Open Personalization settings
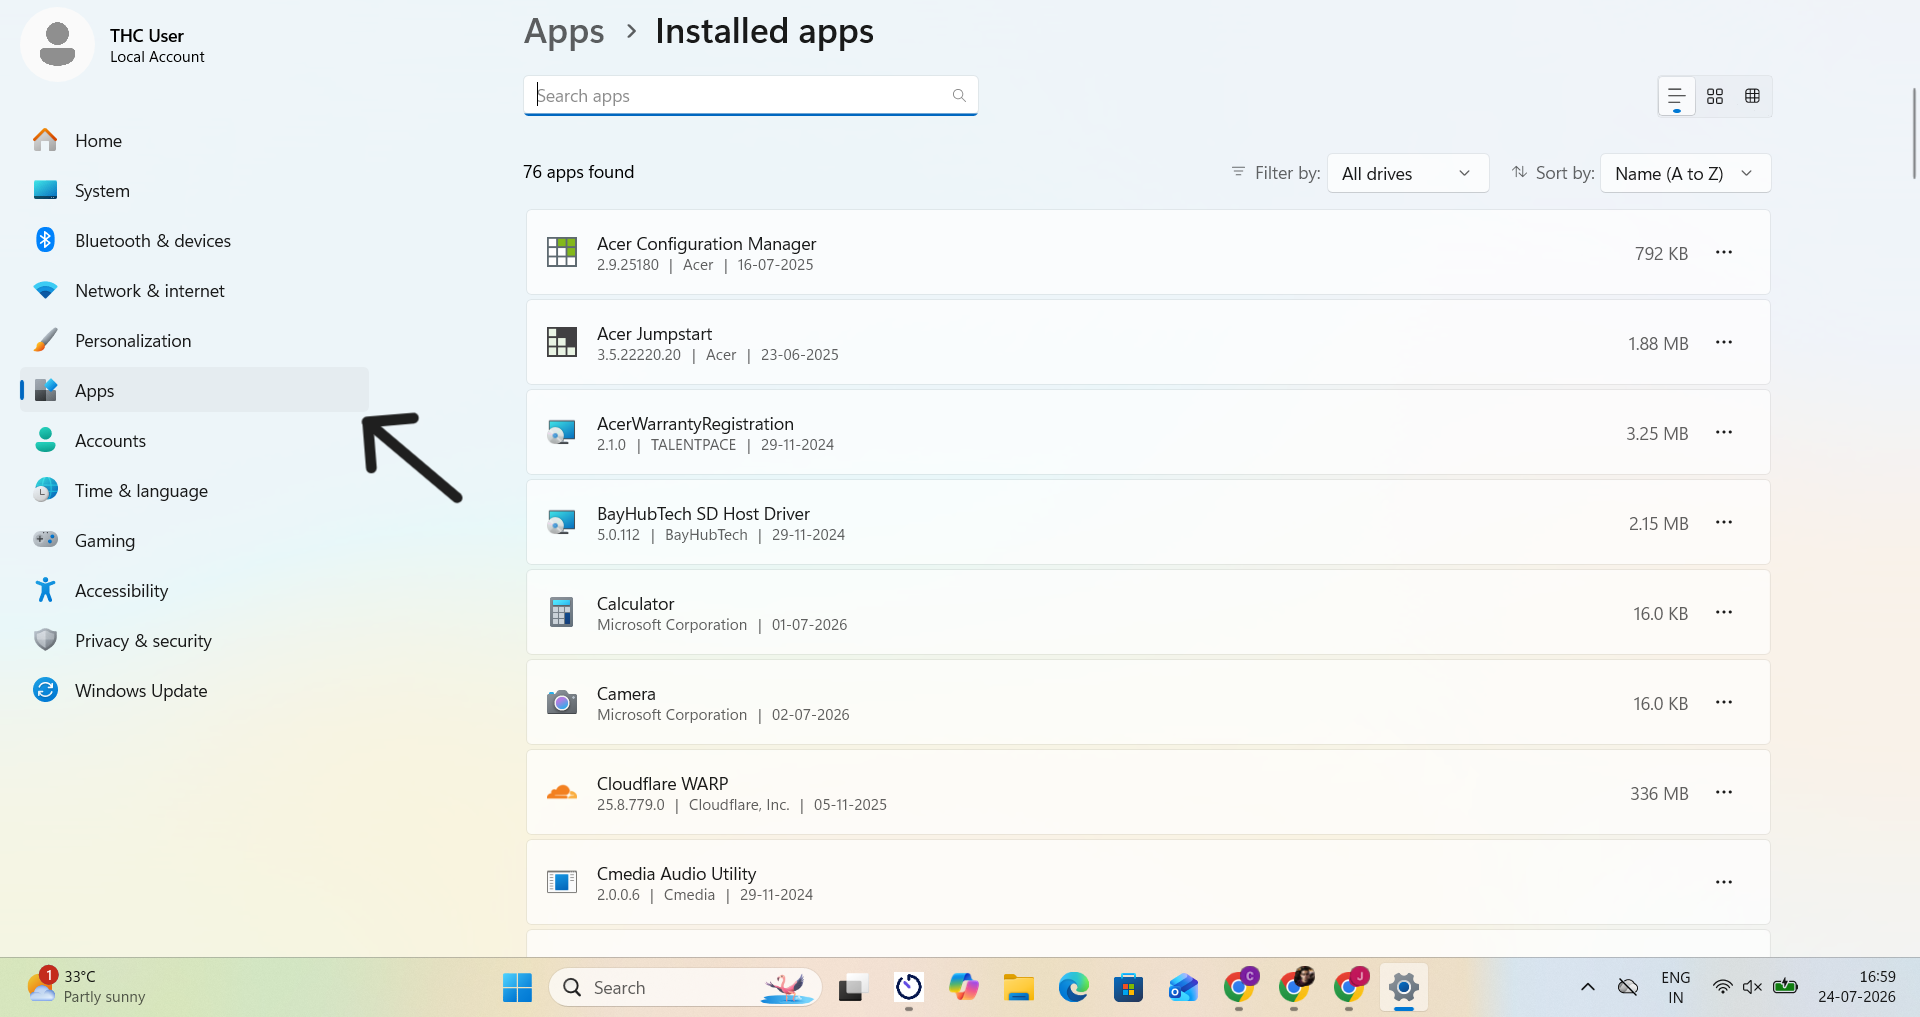This screenshot has width=1920, height=1017. pyautogui.click(x=195, y=340)
